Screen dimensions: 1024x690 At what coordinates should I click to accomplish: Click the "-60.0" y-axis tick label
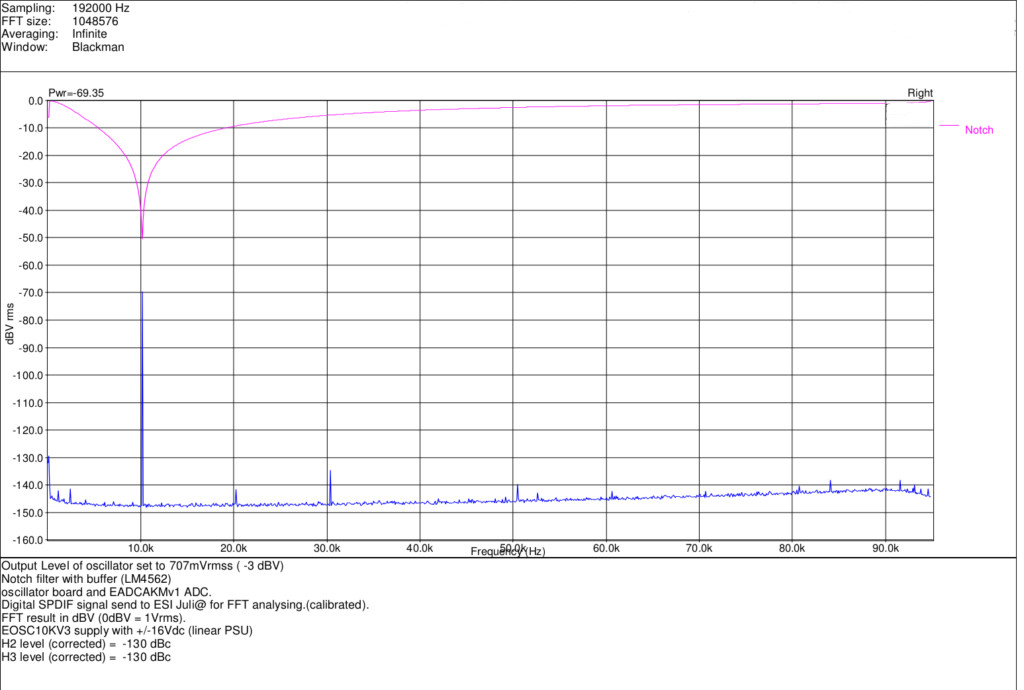tap(31, 266)
